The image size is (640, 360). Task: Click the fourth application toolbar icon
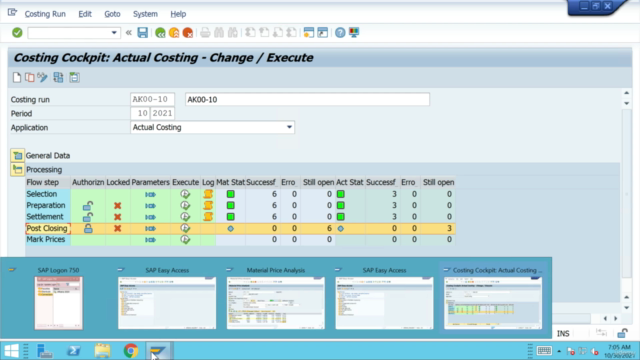[x=58, y=77]
